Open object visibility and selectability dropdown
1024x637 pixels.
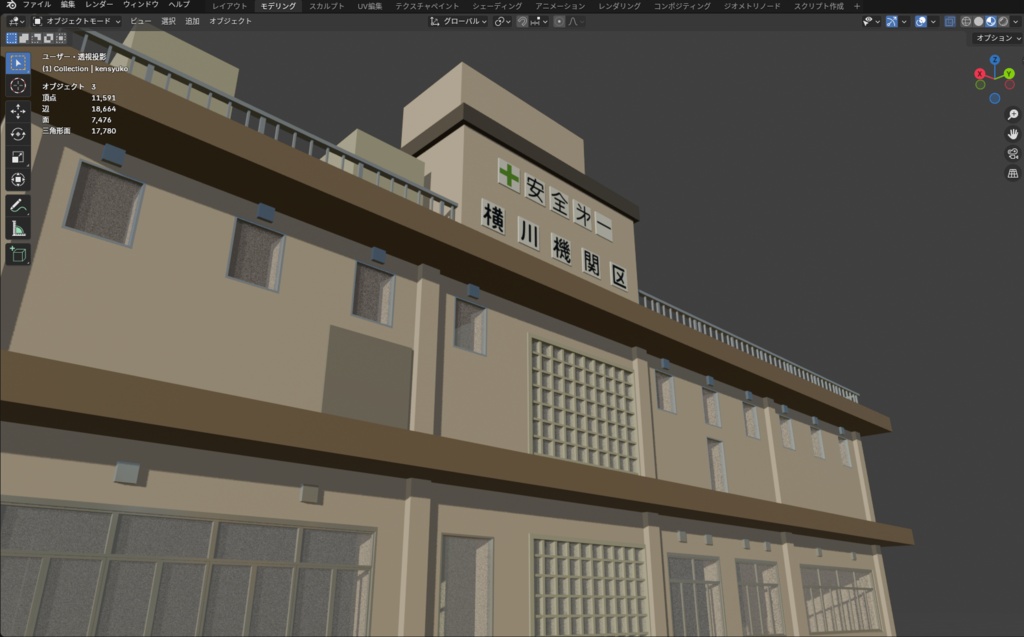pyautogui.click(x=871, y=22)
